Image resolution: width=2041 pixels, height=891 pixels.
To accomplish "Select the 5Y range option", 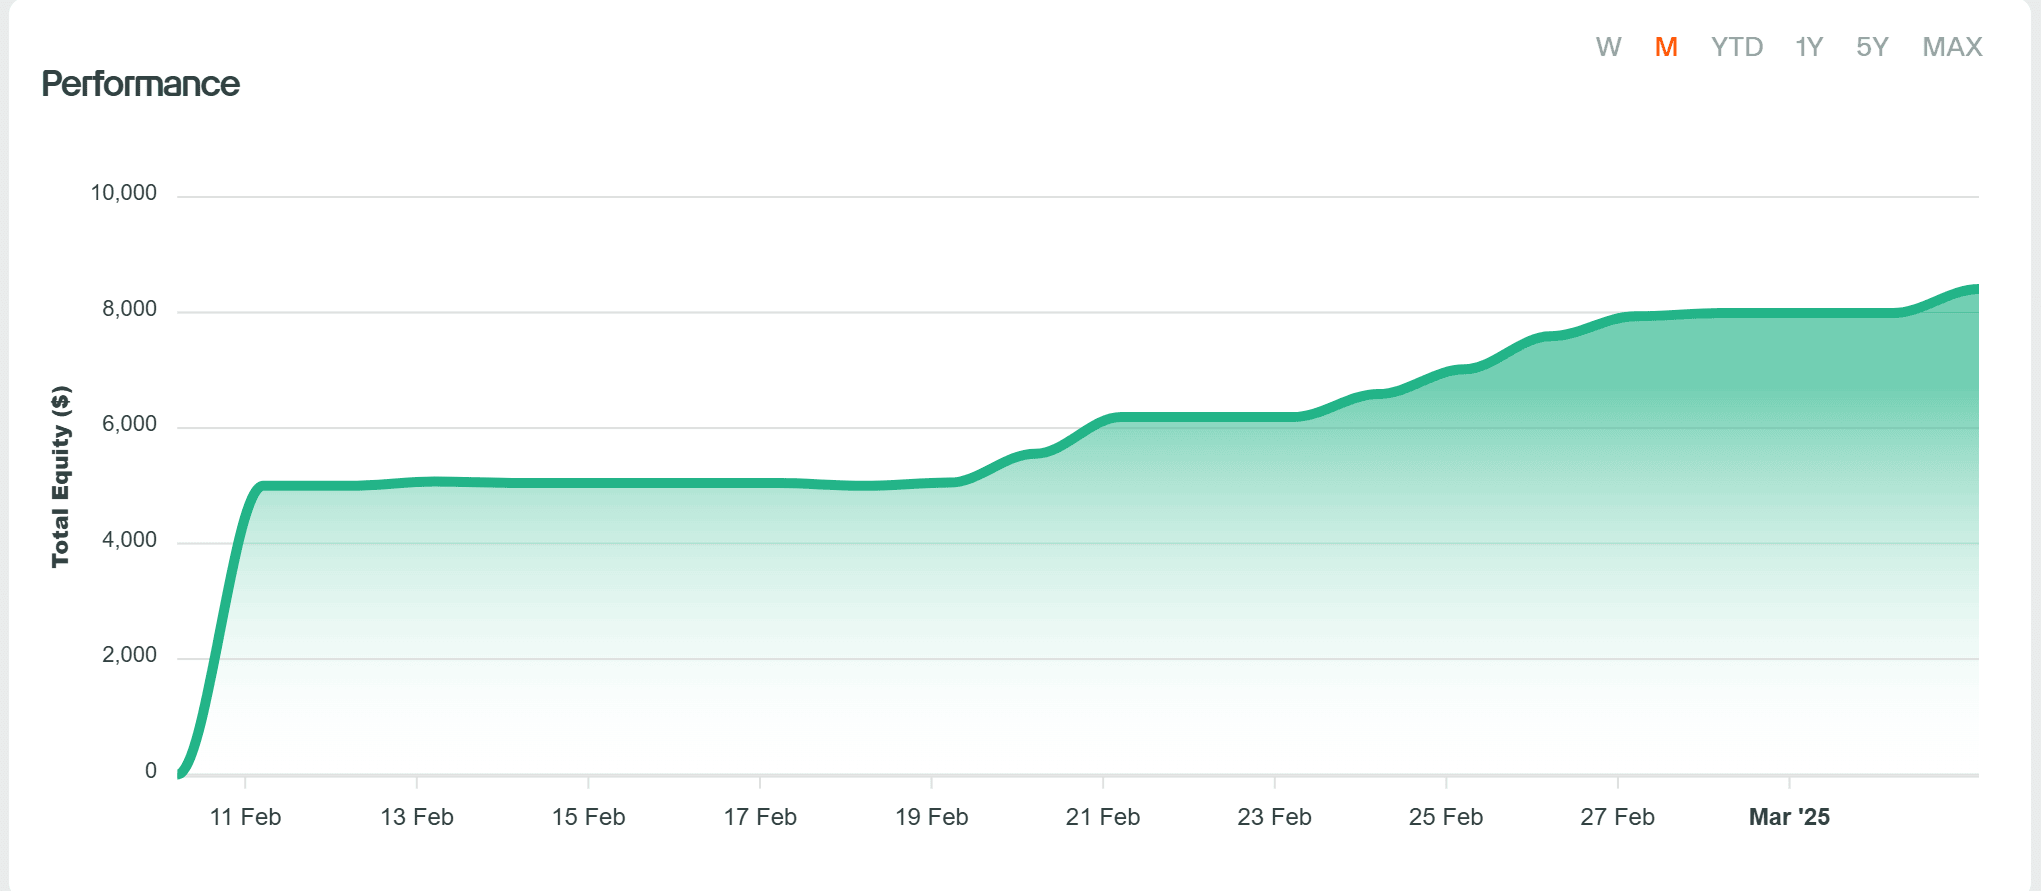I will tap(1872, 47).
